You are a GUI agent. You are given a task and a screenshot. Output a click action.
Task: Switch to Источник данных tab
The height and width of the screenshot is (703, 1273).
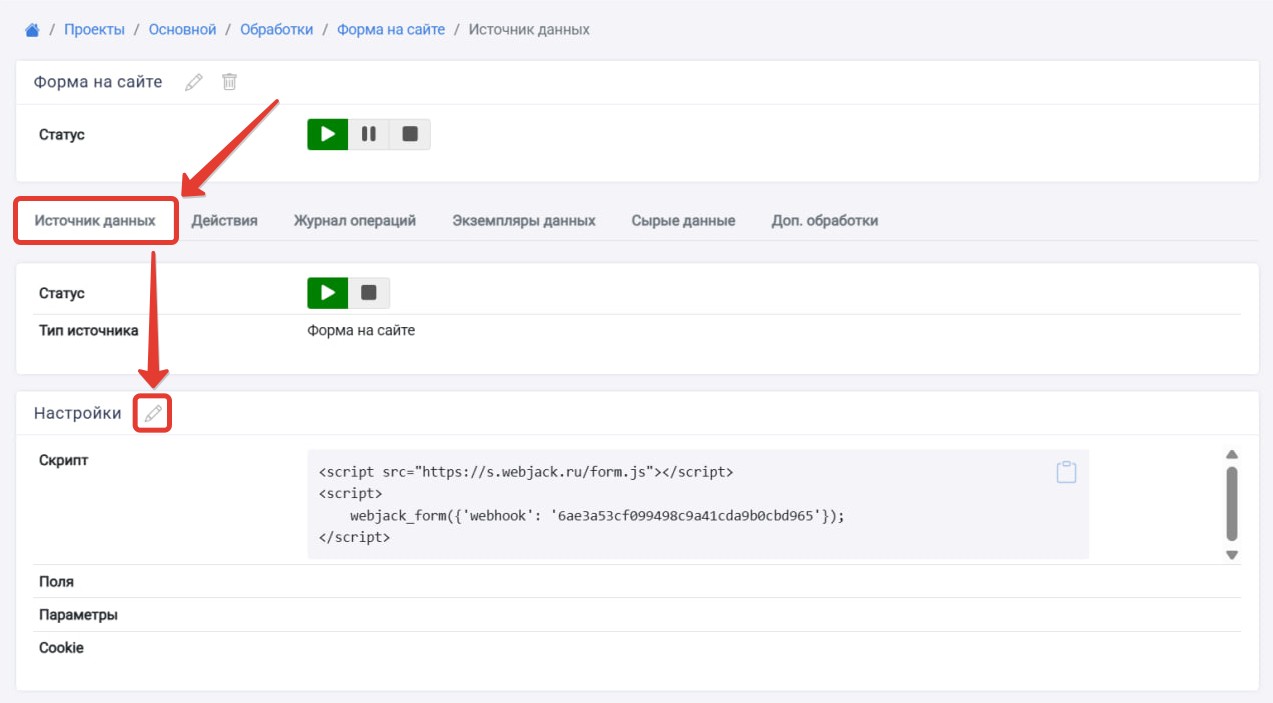[x=95, y=221]
